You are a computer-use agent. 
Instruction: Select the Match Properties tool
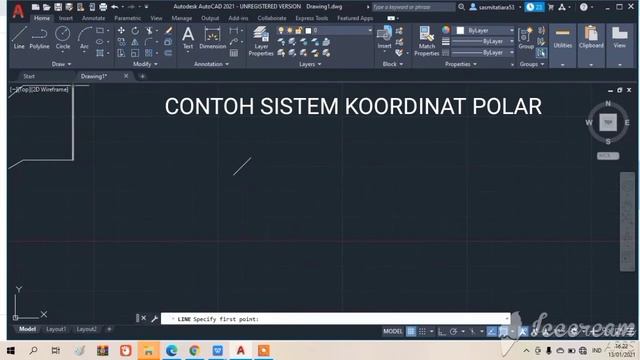(x=426, y=41)
